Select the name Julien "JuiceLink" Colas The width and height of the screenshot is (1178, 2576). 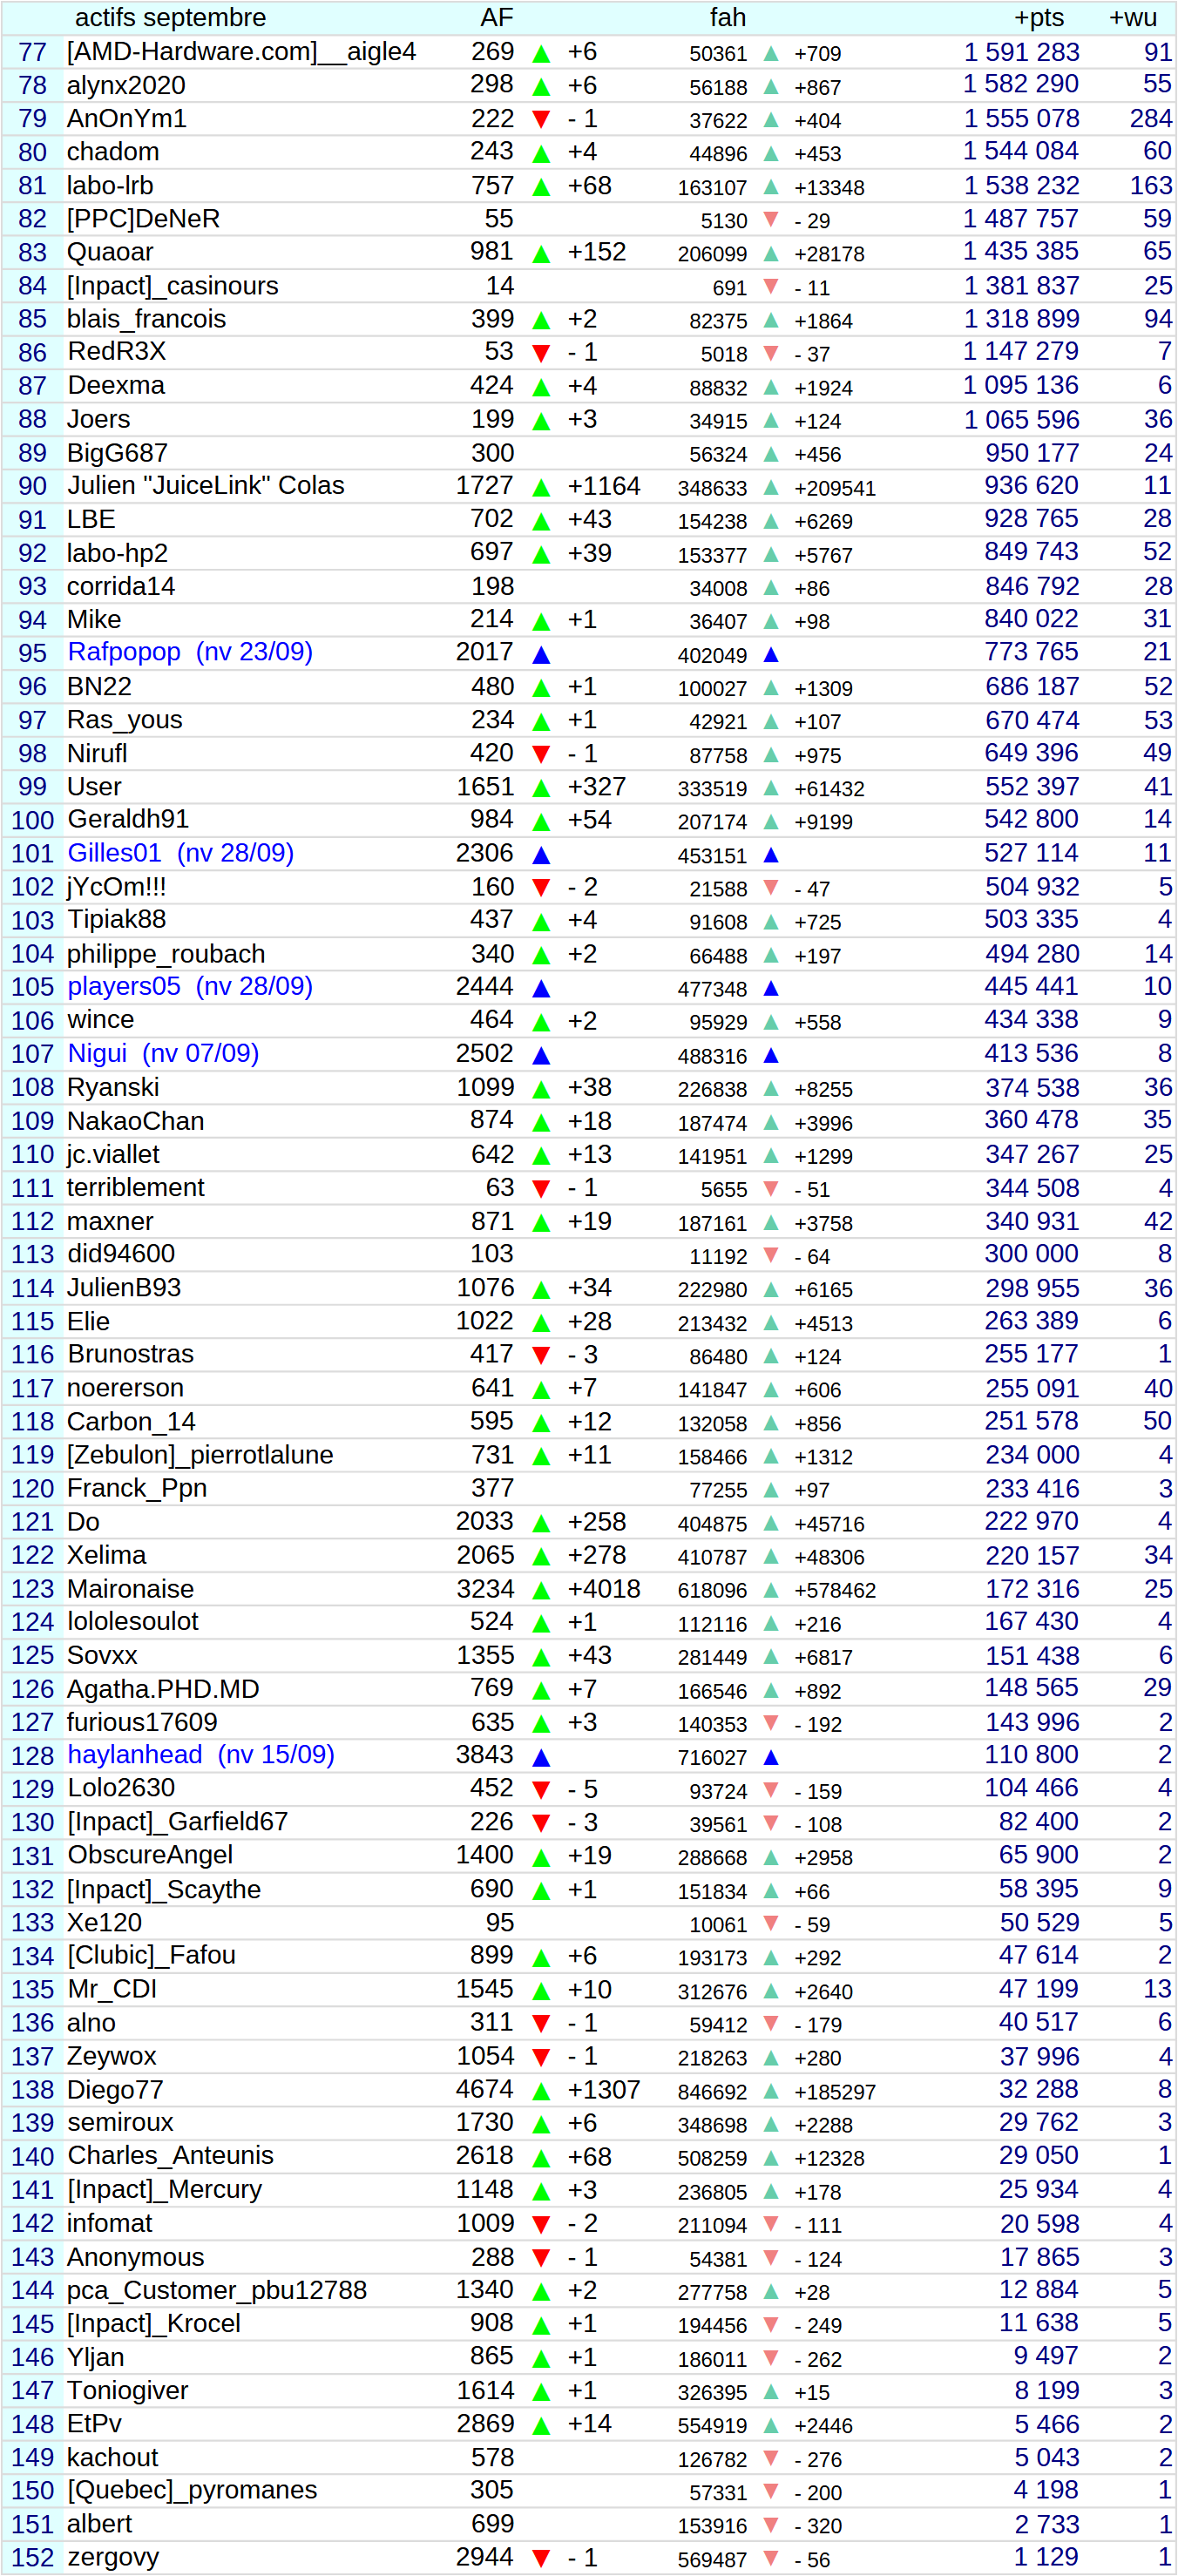pos(205,486)
